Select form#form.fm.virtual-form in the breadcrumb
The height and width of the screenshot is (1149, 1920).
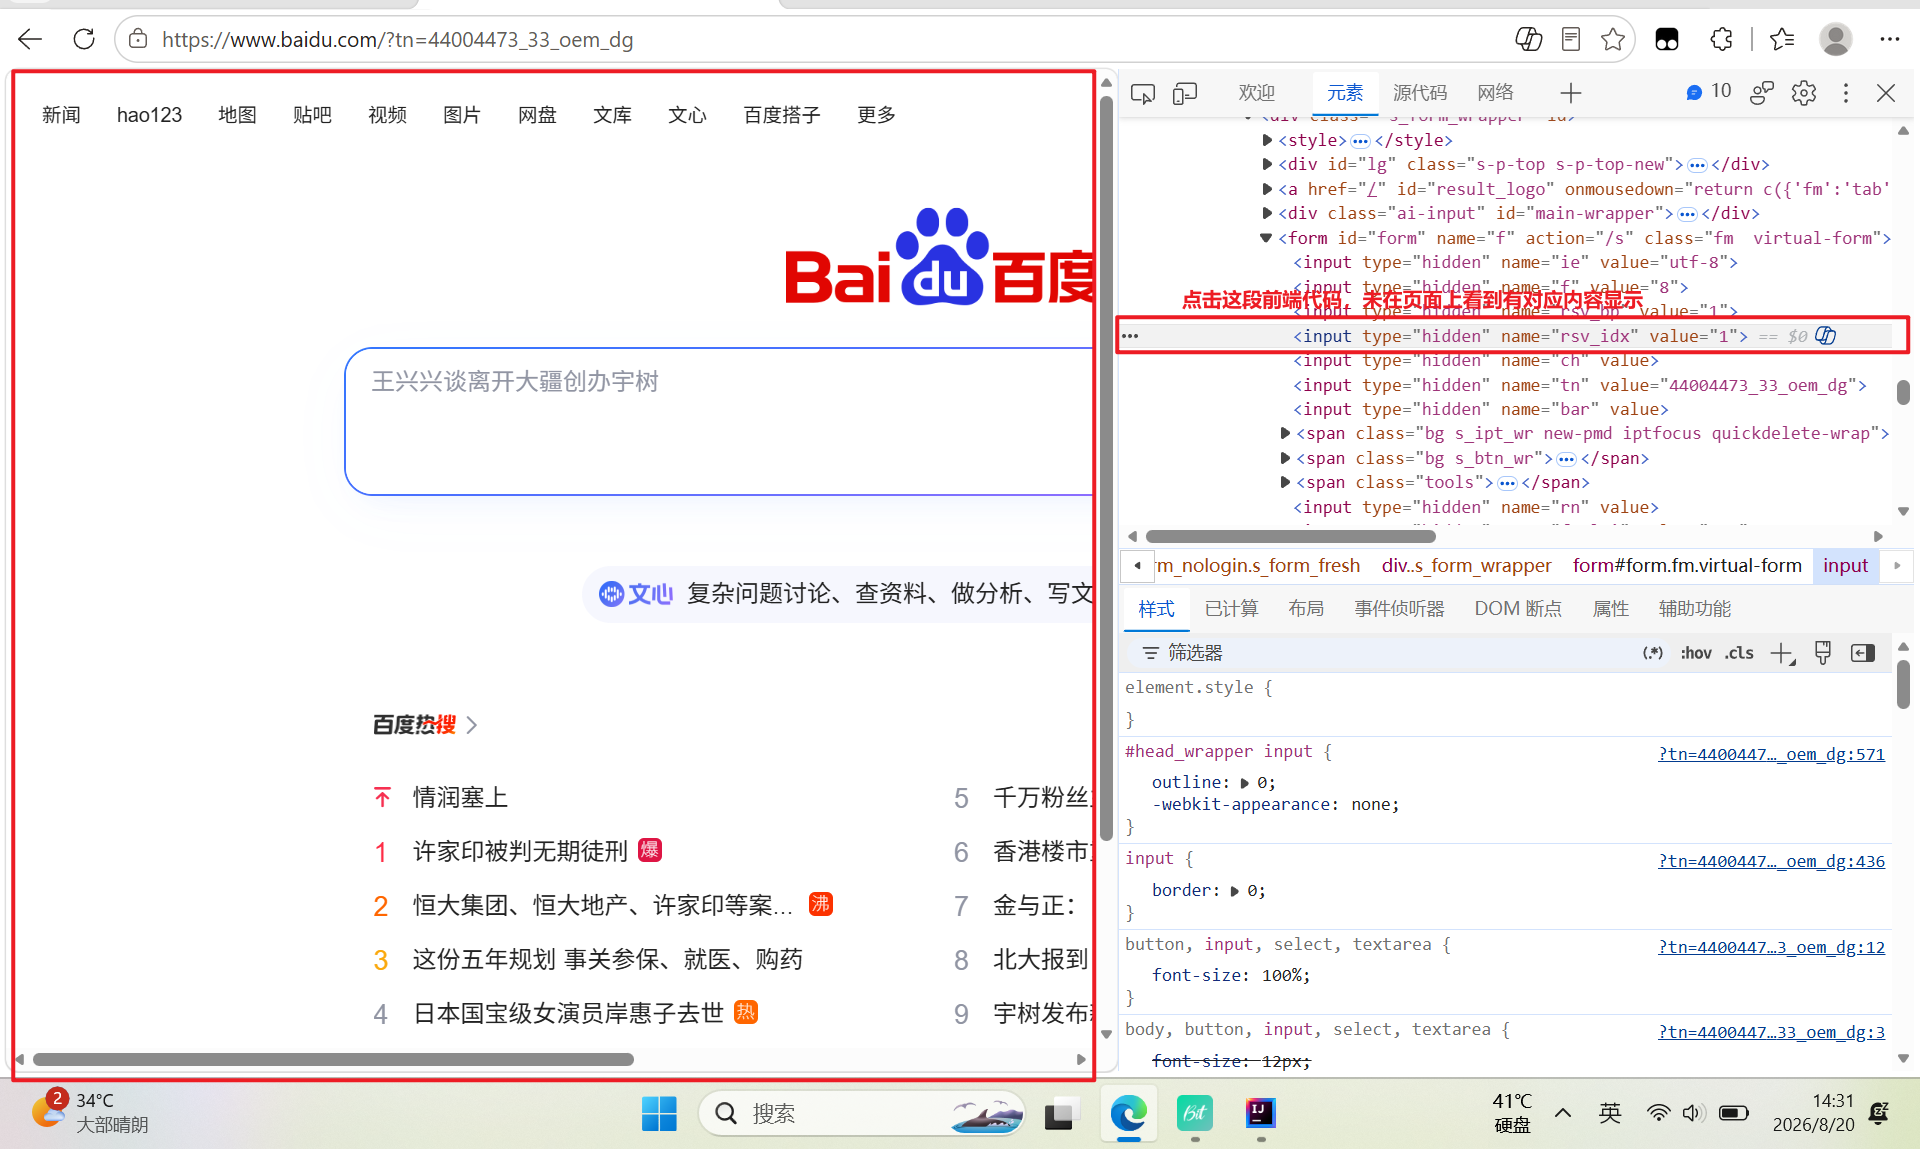(1687, 566)
